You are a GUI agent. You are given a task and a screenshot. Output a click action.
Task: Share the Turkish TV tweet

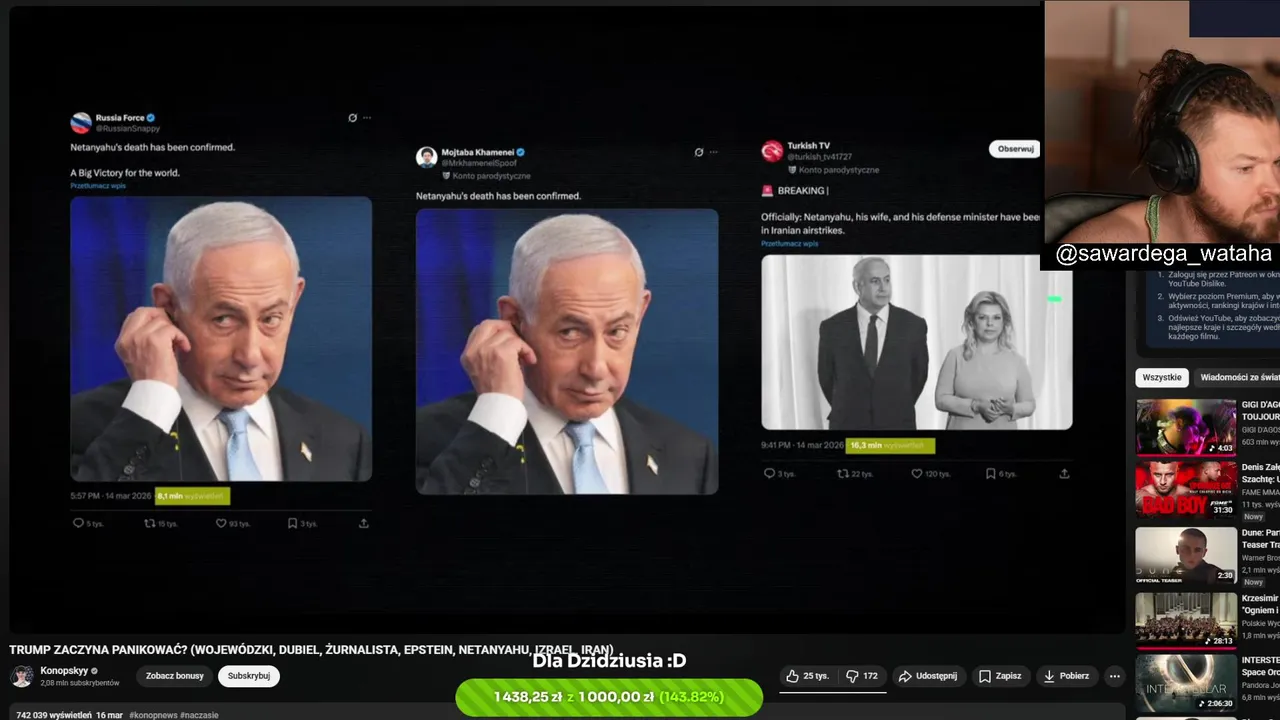tap(1064, 474)
